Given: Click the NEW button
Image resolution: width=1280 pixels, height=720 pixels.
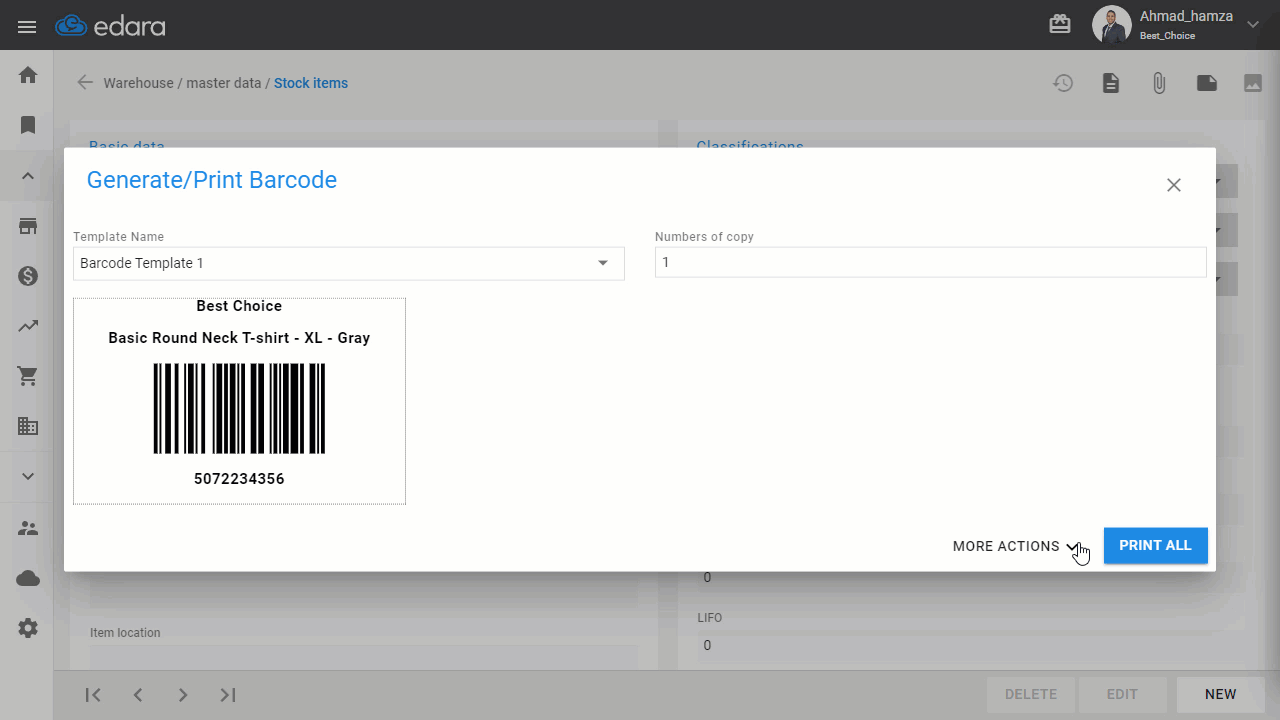Looking at the screenshot, I should pyautogui.click(x=1220, y=694).
